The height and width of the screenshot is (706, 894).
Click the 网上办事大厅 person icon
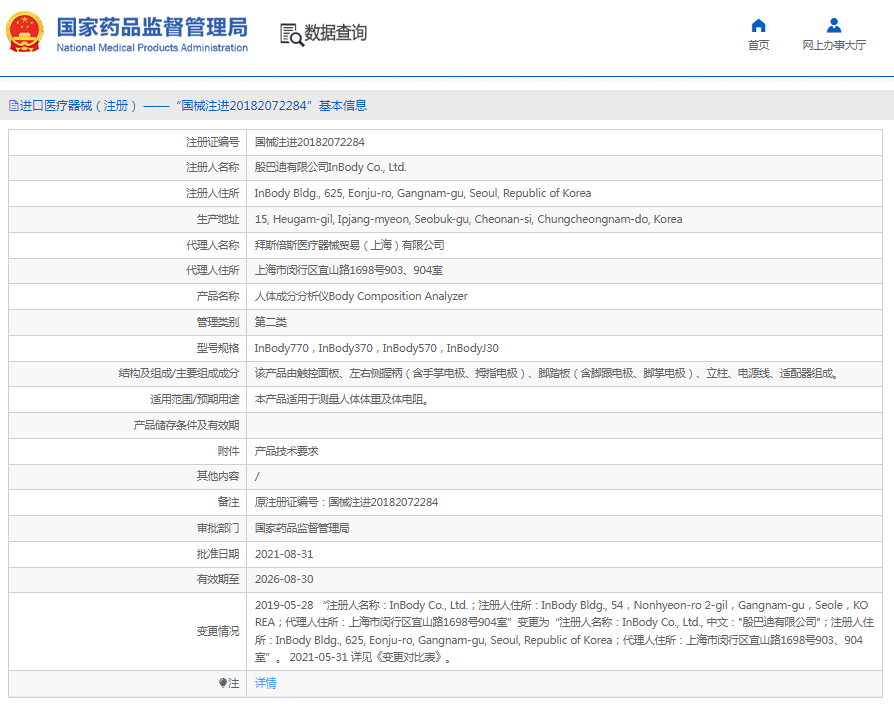coord(833,26)
